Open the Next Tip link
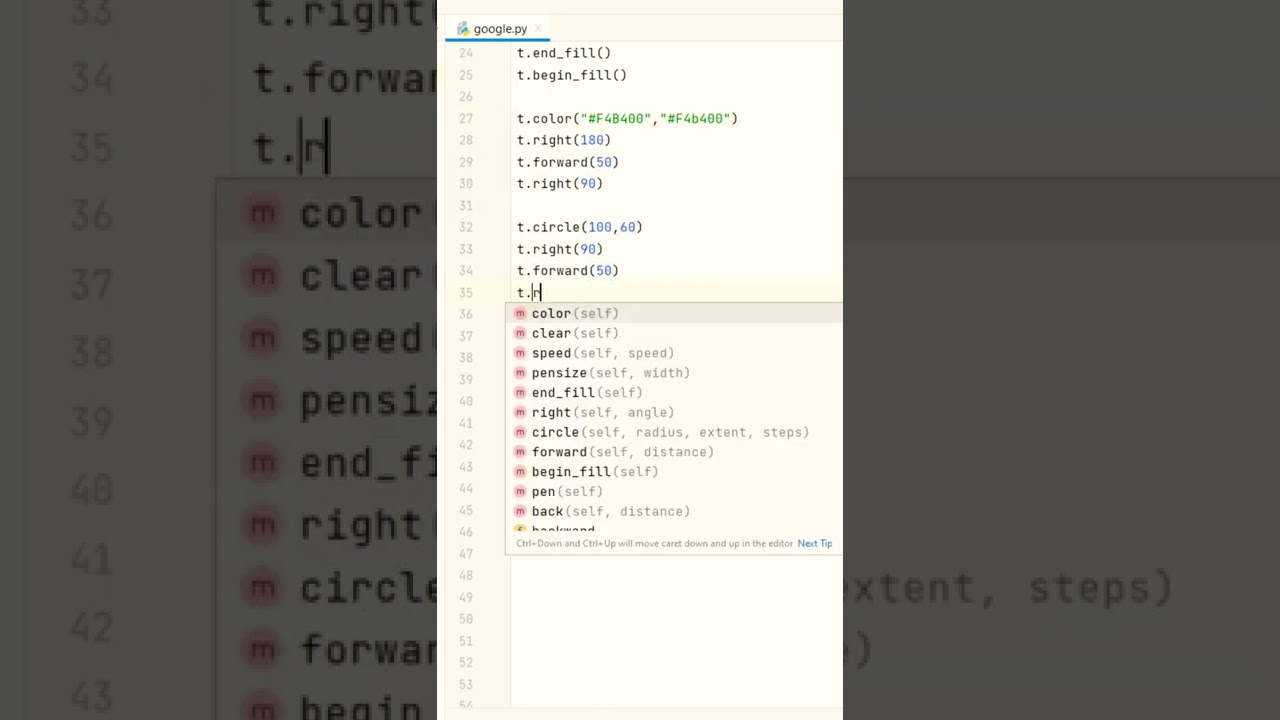This screenshot has height=720, width=1280. (814, 544)
